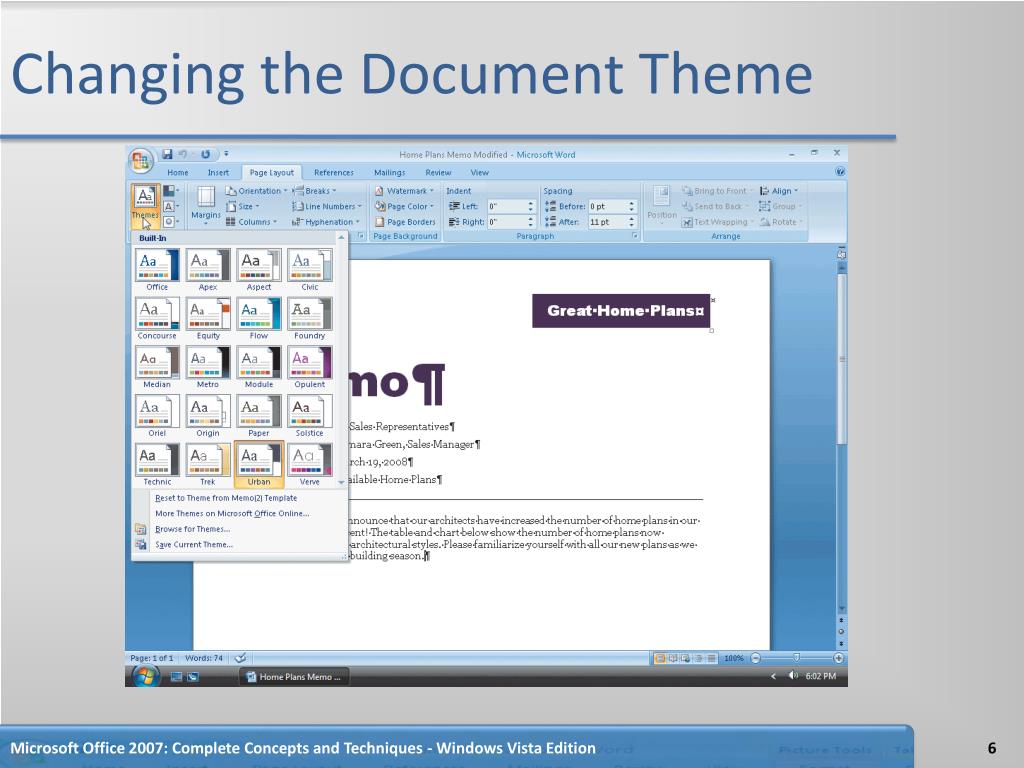Open the Watermark dropdown

404,191
